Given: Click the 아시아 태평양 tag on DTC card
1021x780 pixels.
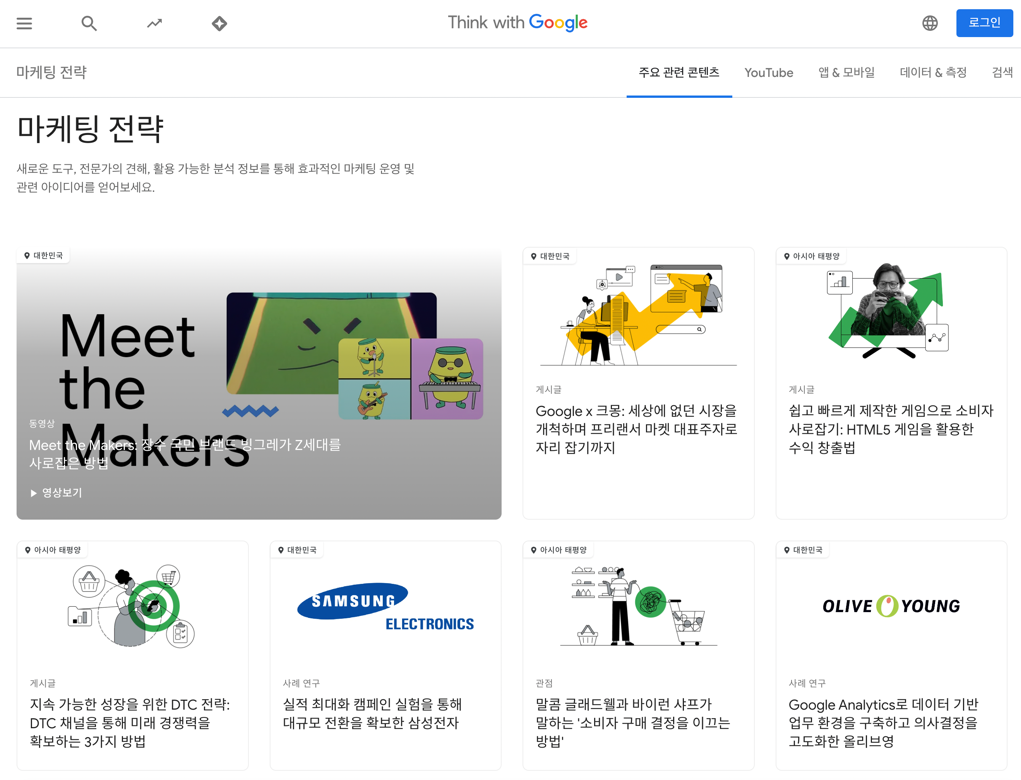Looking at the screenshot, I should click(x=53, y=550).
